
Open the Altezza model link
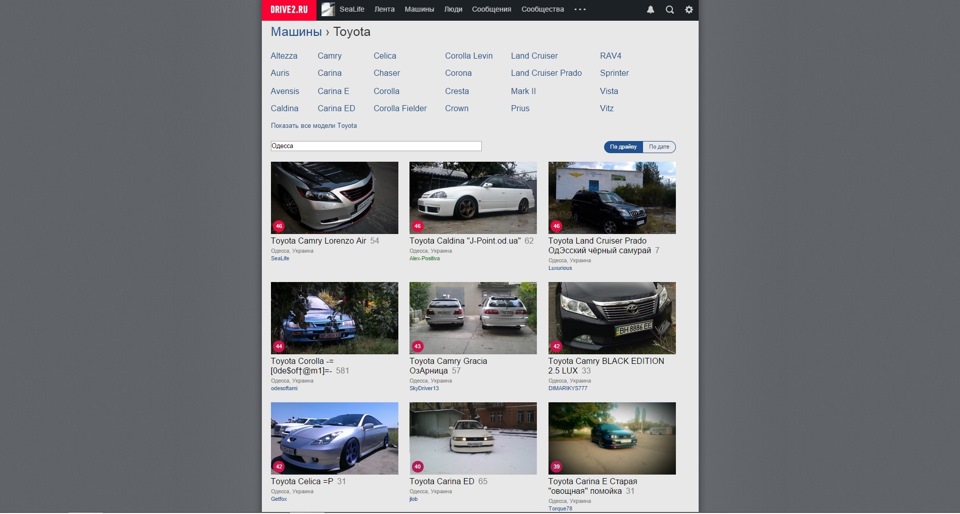coord(284,56)
